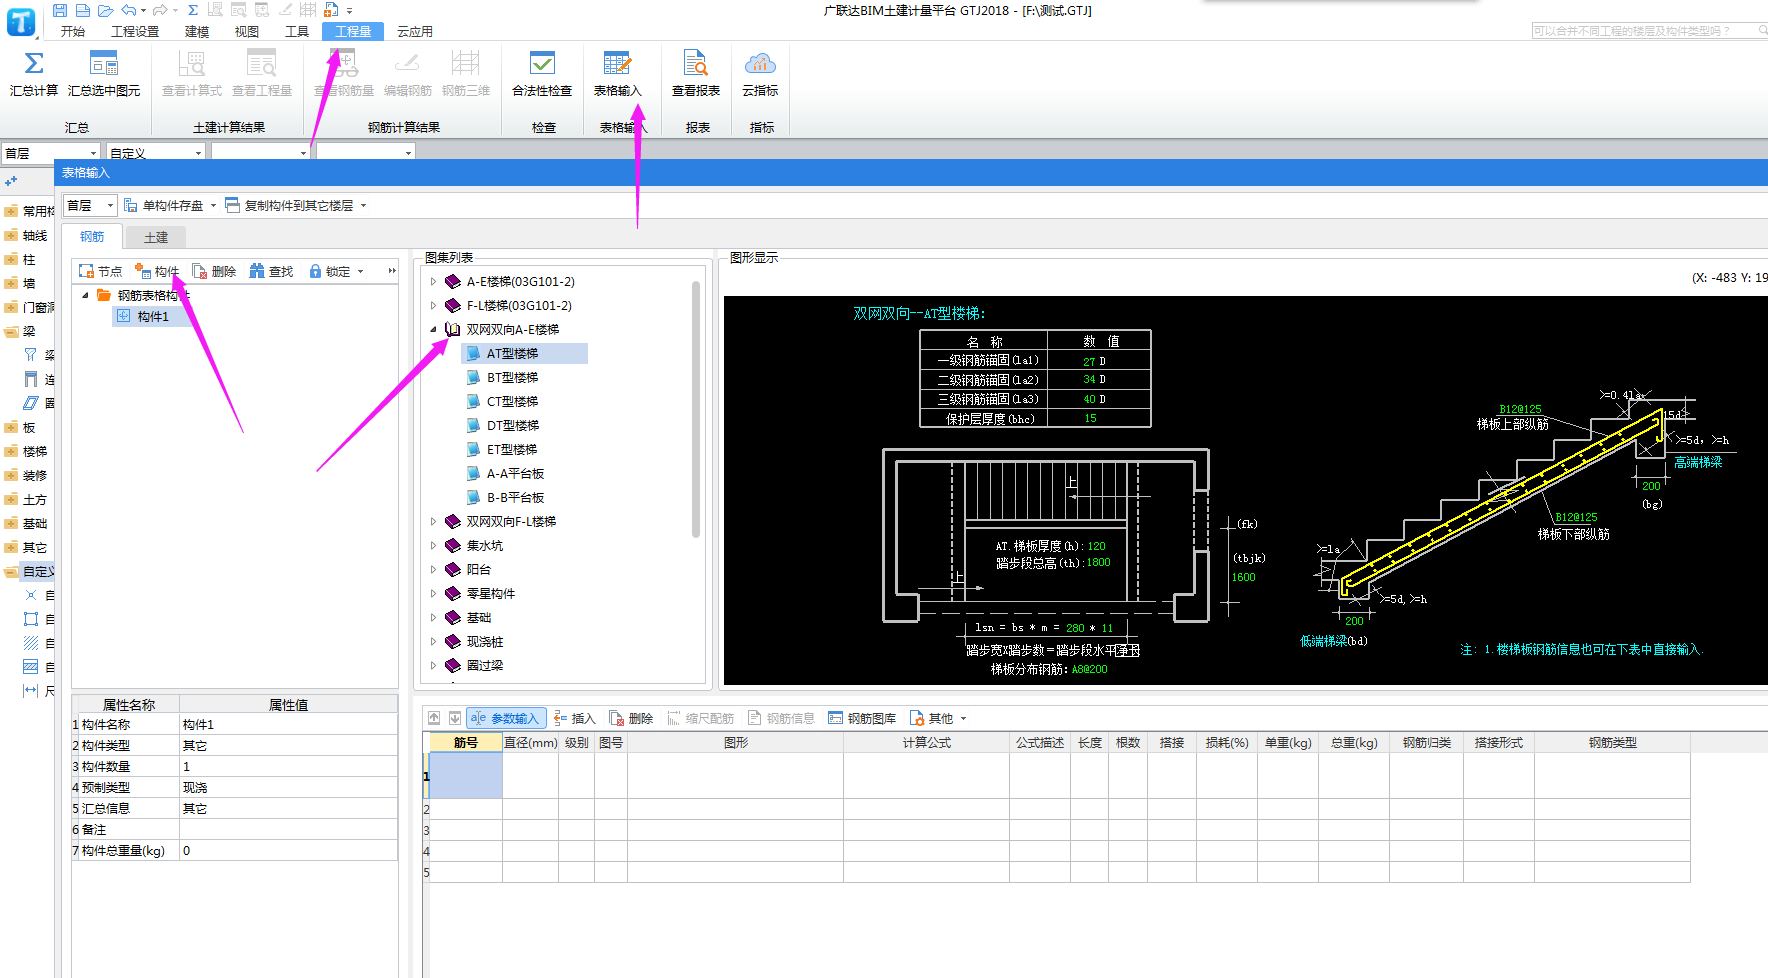The width and height of the screenshot is (1768, 978).
Task: Select A-A平台板 in the atlas list
Action: tap(515, 474)
